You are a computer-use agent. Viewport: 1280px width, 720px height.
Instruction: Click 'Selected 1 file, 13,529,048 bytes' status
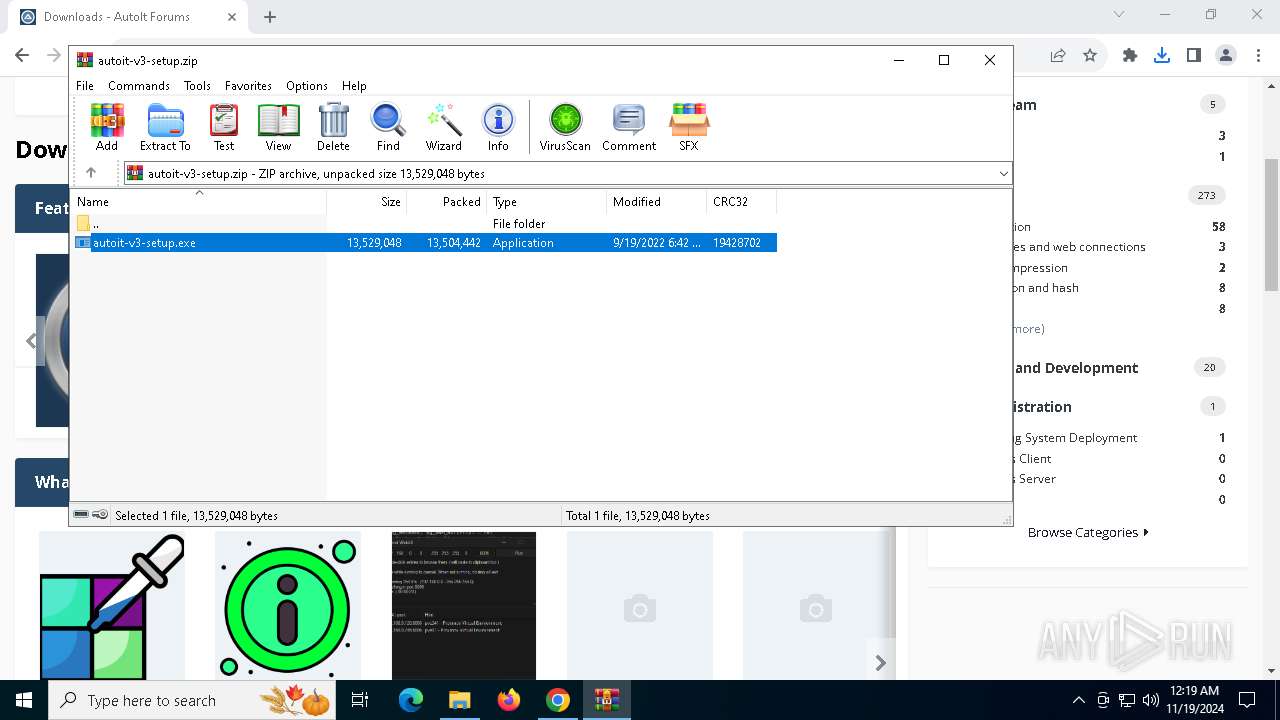tap(196, 516)
